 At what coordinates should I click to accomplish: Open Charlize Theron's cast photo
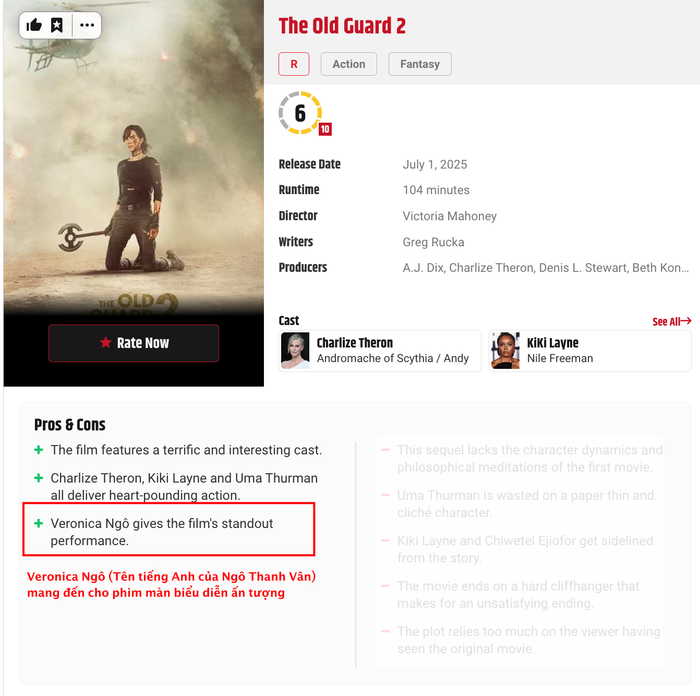point(295,350)
